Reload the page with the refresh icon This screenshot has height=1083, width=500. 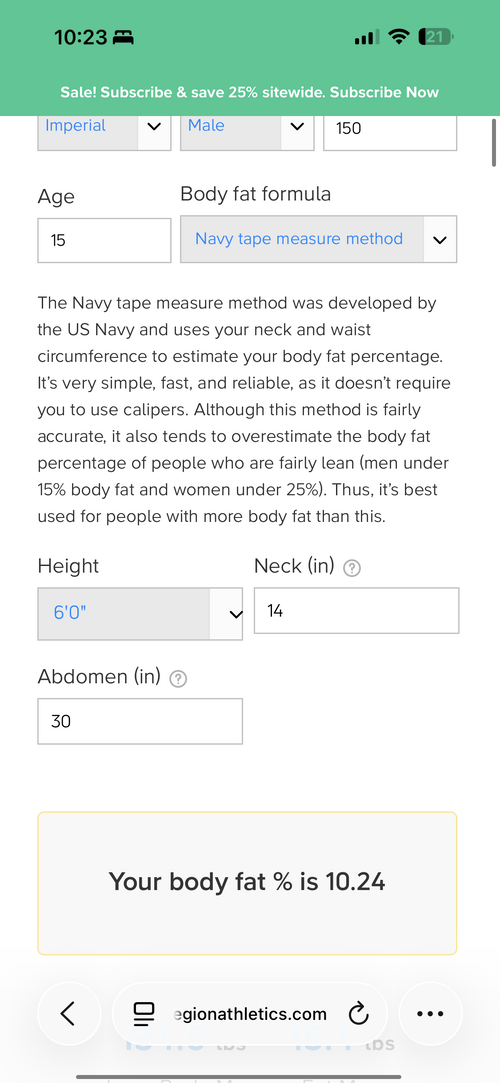click(358, 1014)
